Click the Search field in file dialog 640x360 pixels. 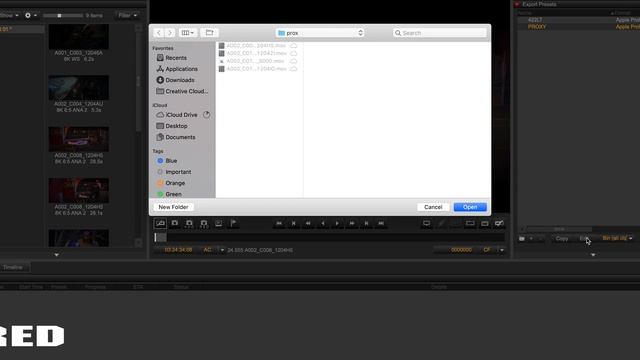[440, 33]
